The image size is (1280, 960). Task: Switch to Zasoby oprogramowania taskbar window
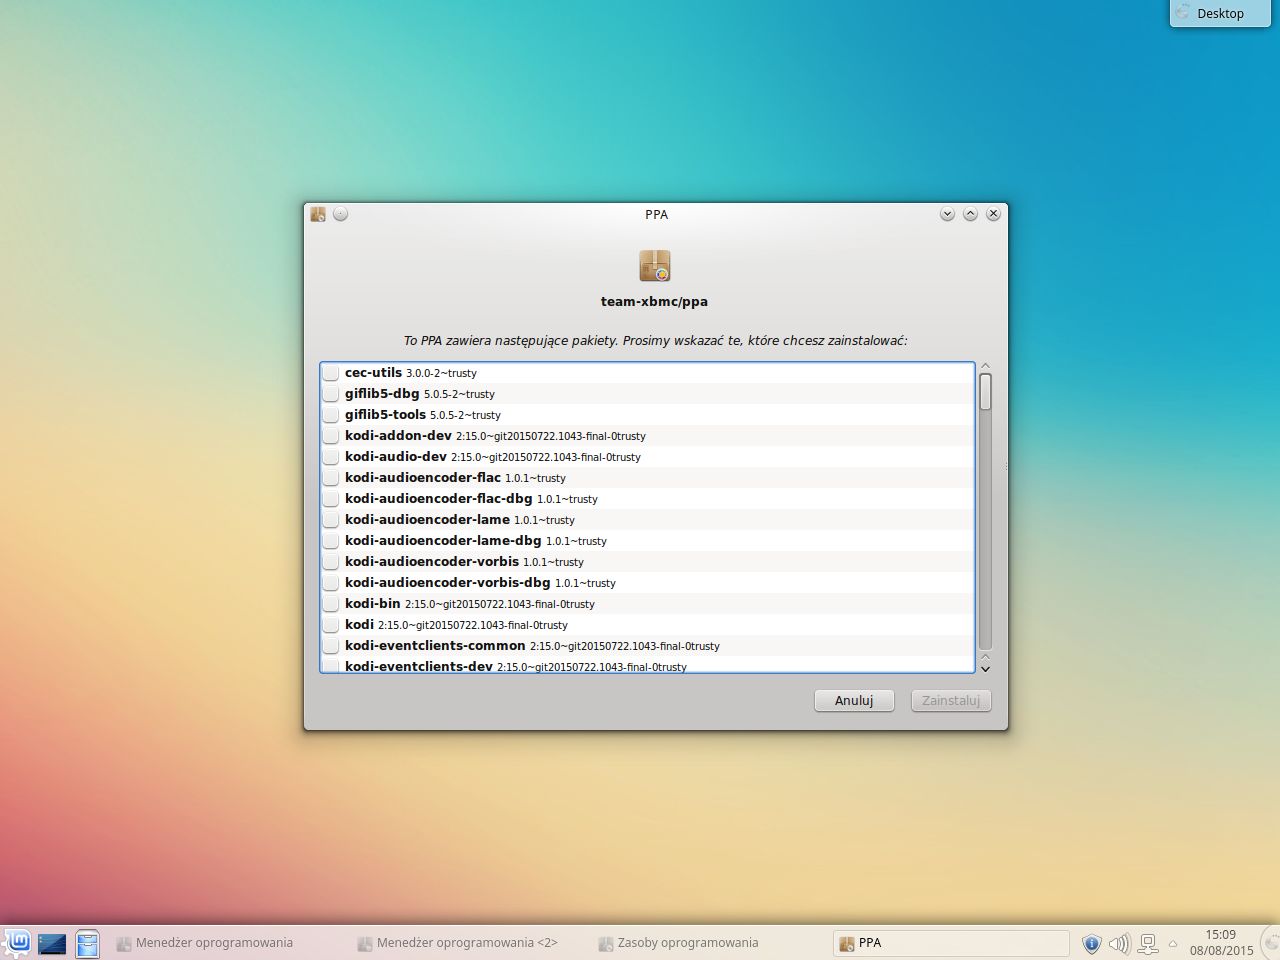[x=679, y=943]
